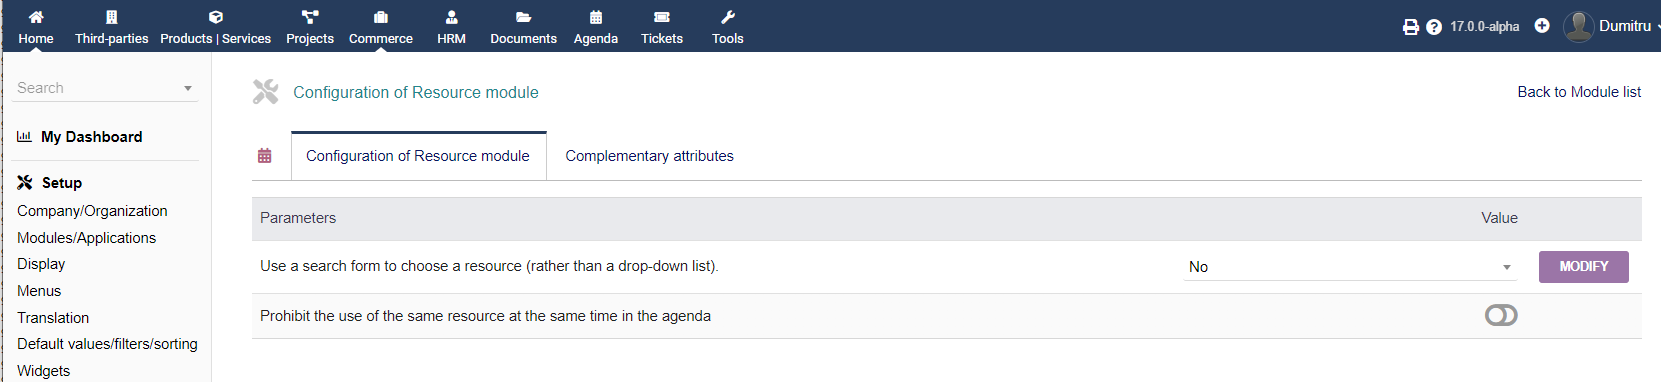Open the Tickets icon

(662, 17)
